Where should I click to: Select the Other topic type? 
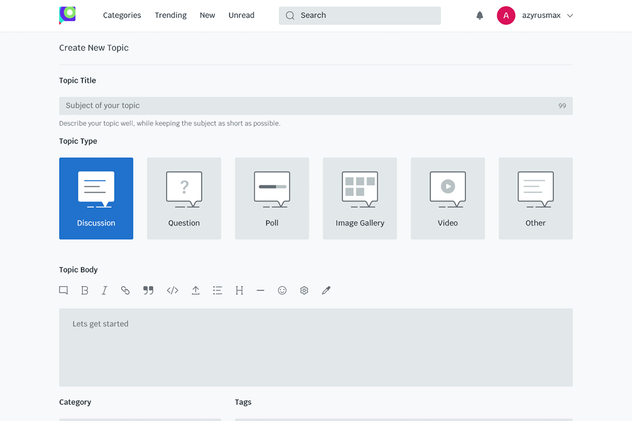[535, 198]
